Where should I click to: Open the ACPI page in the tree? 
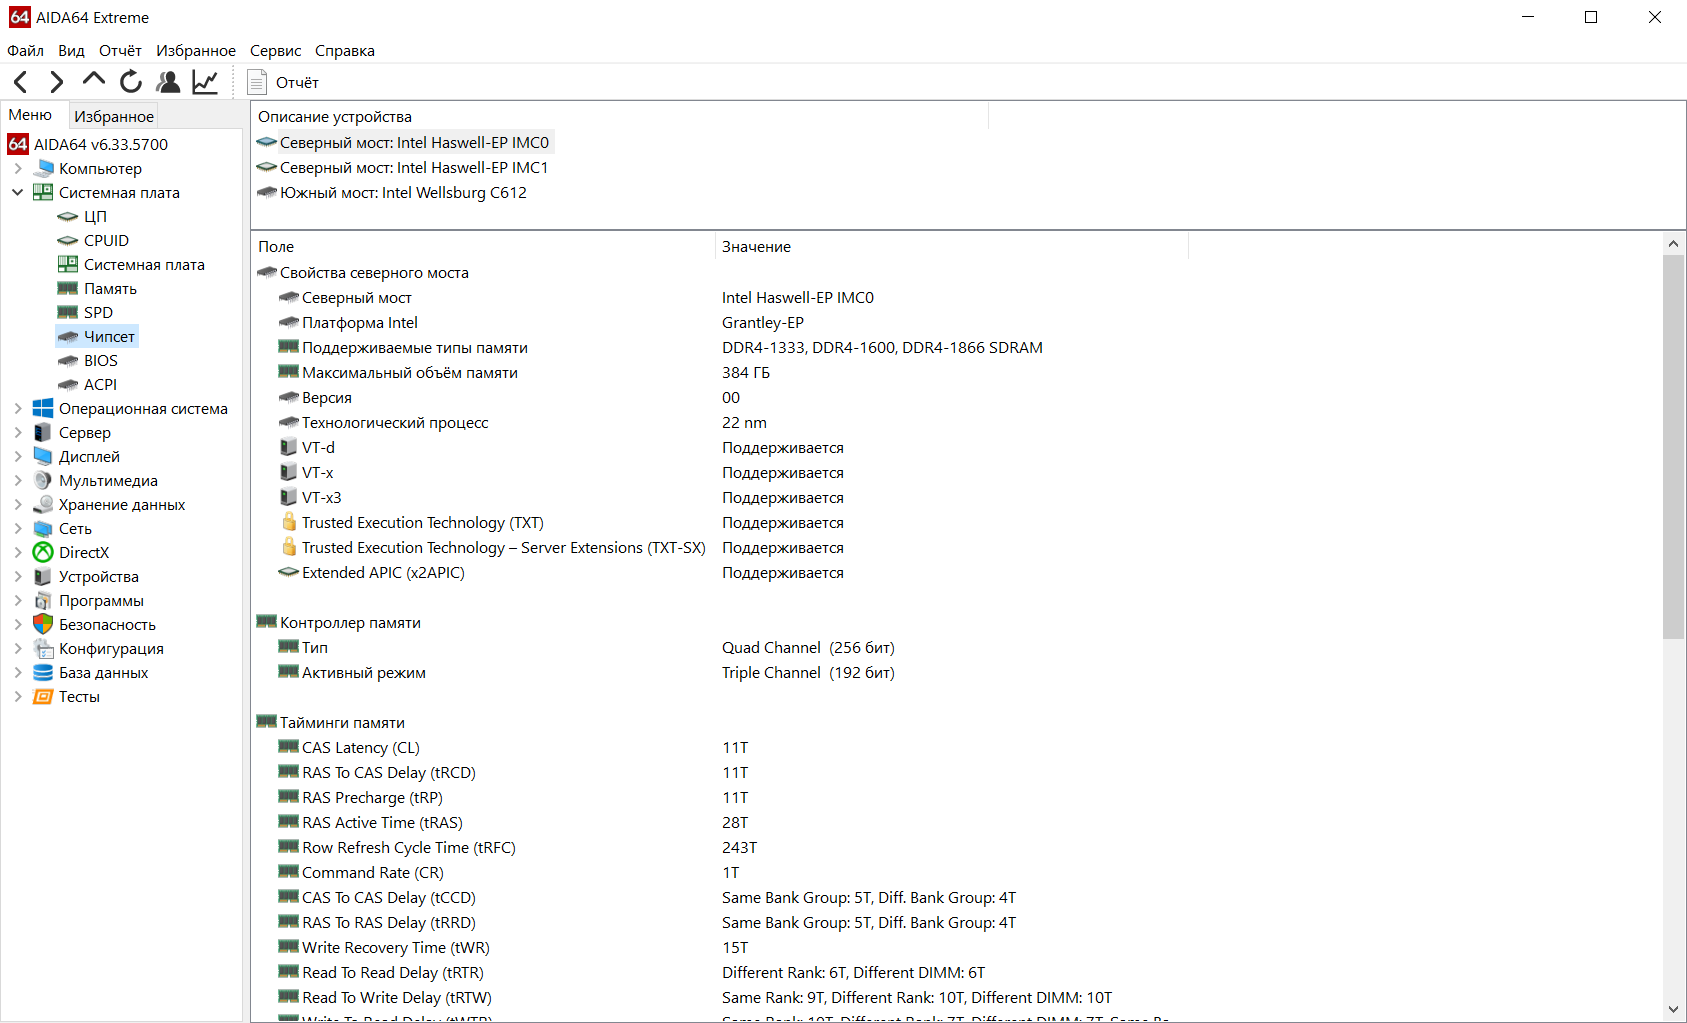tap(100, 385)
